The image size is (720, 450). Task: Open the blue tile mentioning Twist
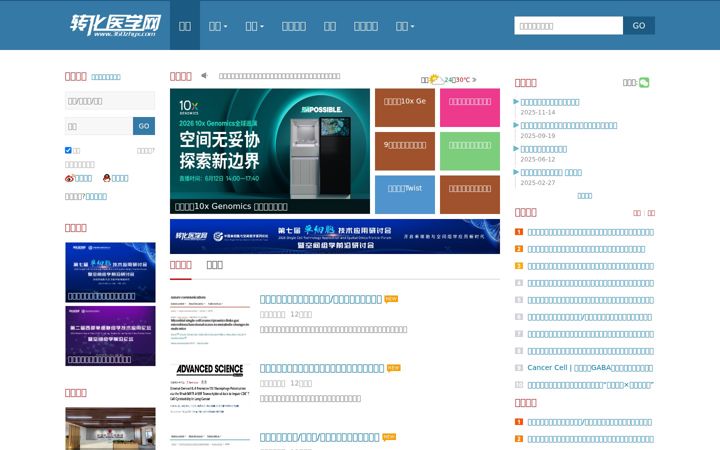(x=405, y=195)
